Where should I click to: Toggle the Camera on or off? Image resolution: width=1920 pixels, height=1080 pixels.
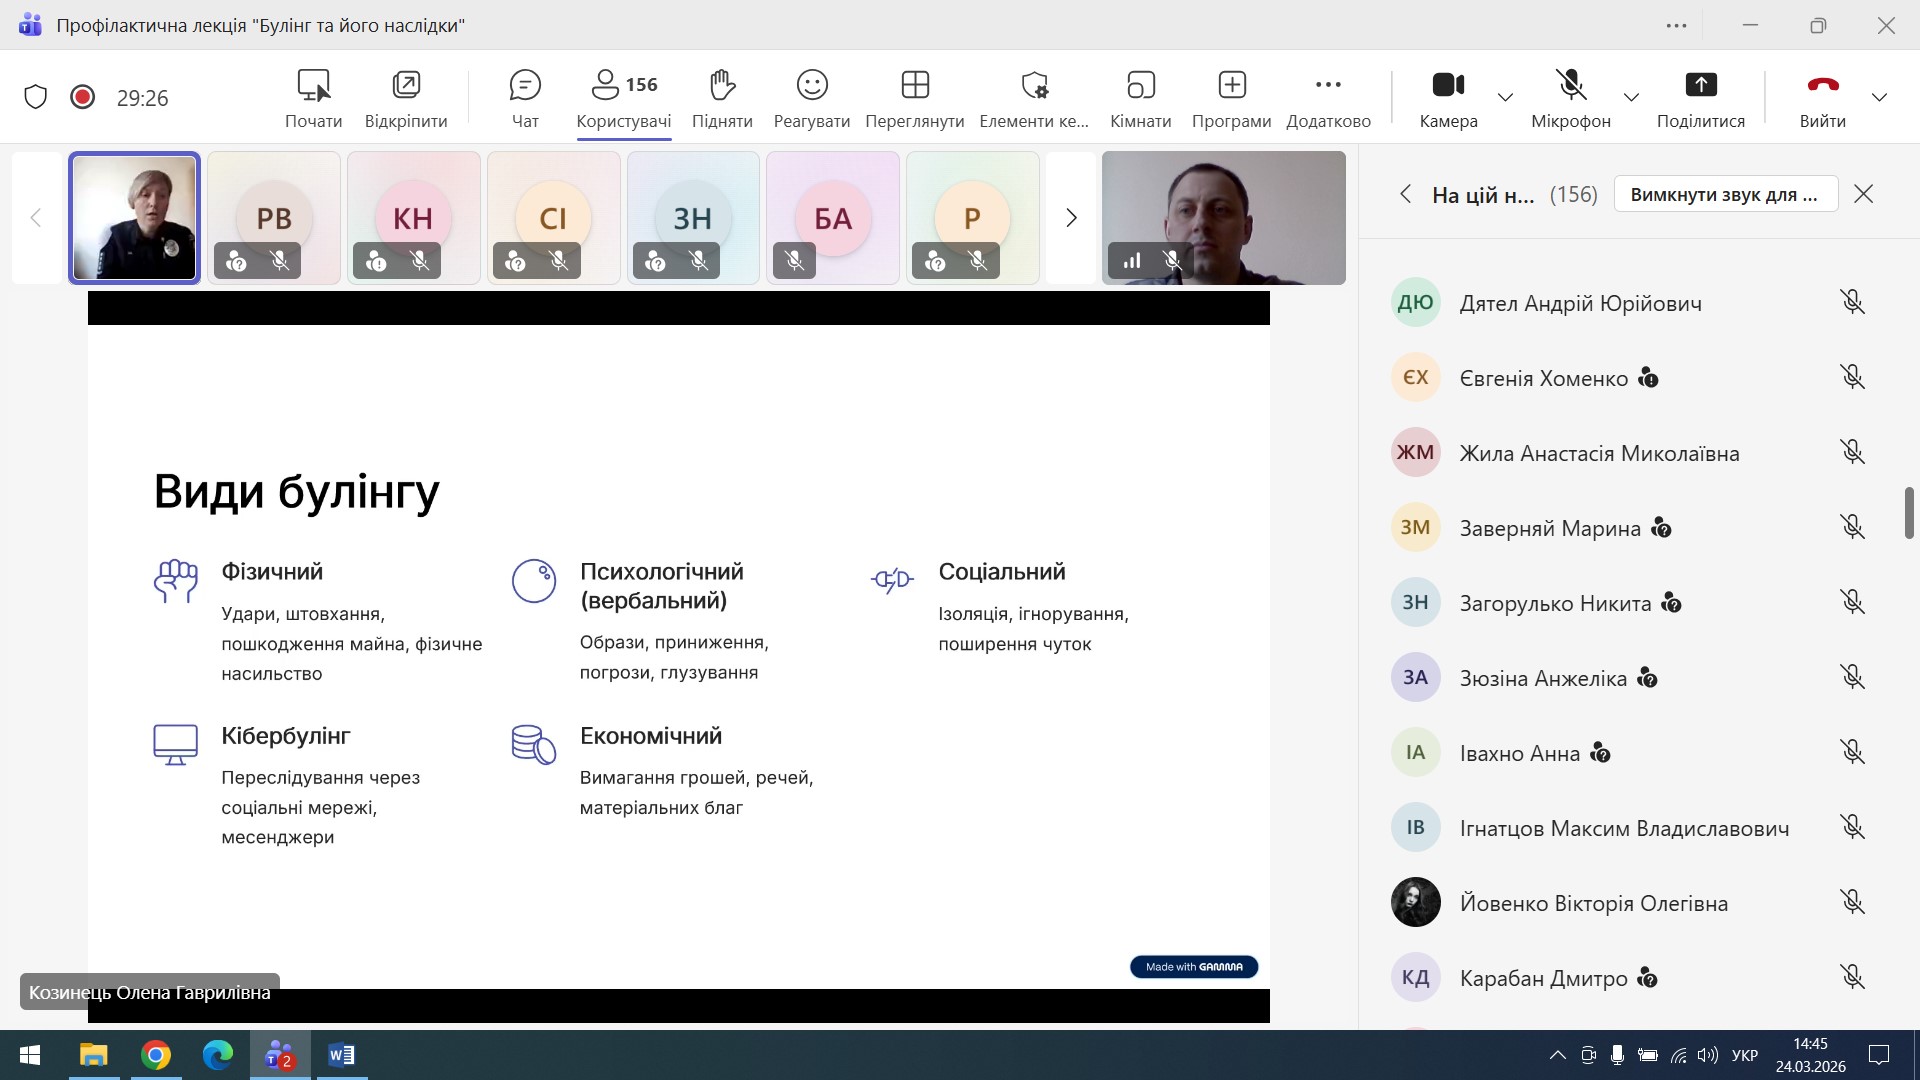(1447, 86)
